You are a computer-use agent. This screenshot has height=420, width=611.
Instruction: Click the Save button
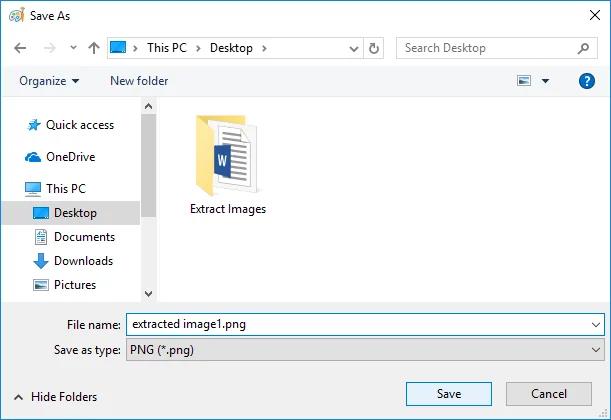point(449,394)
